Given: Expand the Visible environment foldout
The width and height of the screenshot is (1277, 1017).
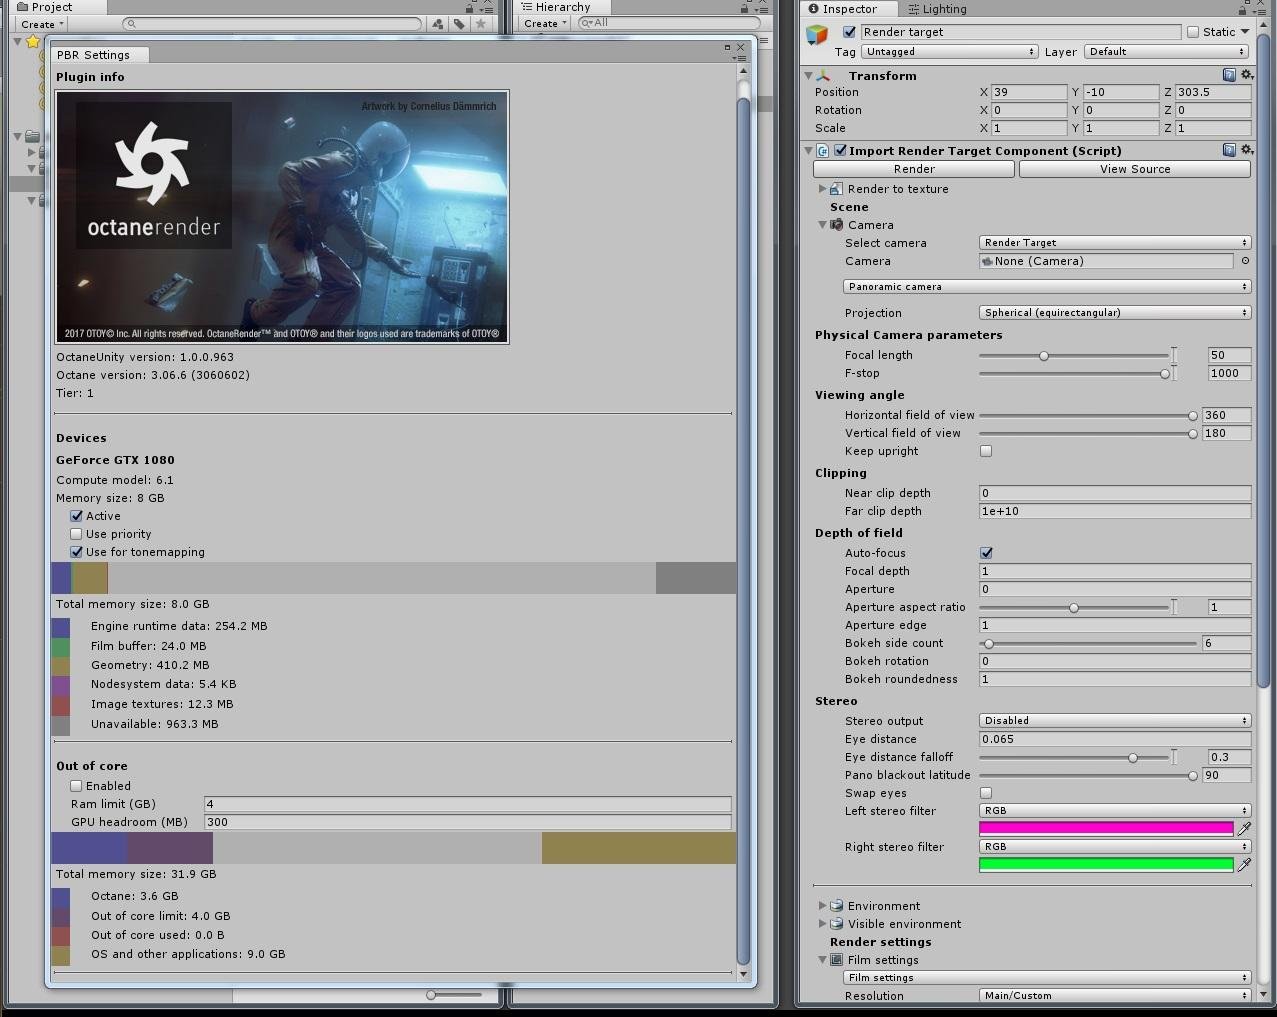Looking at the screenshot, I should point(822,924).
